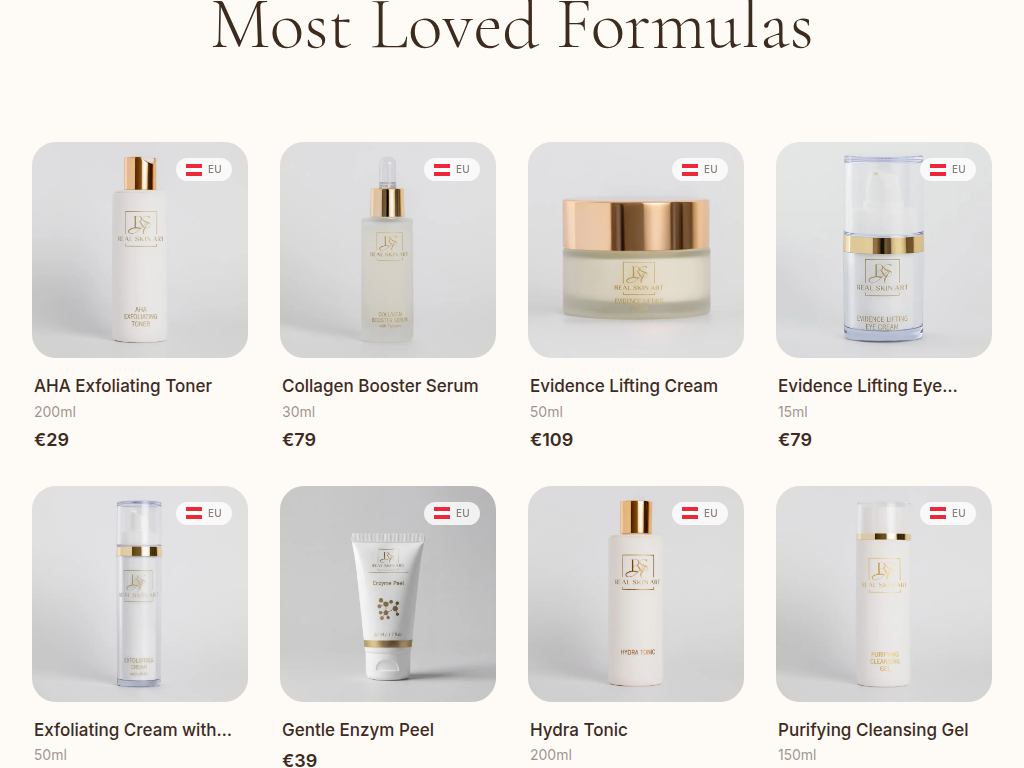Click the EU flag badge on Cleansing Gel
This screenshot has height=768, width=1024.
(948, 513)
